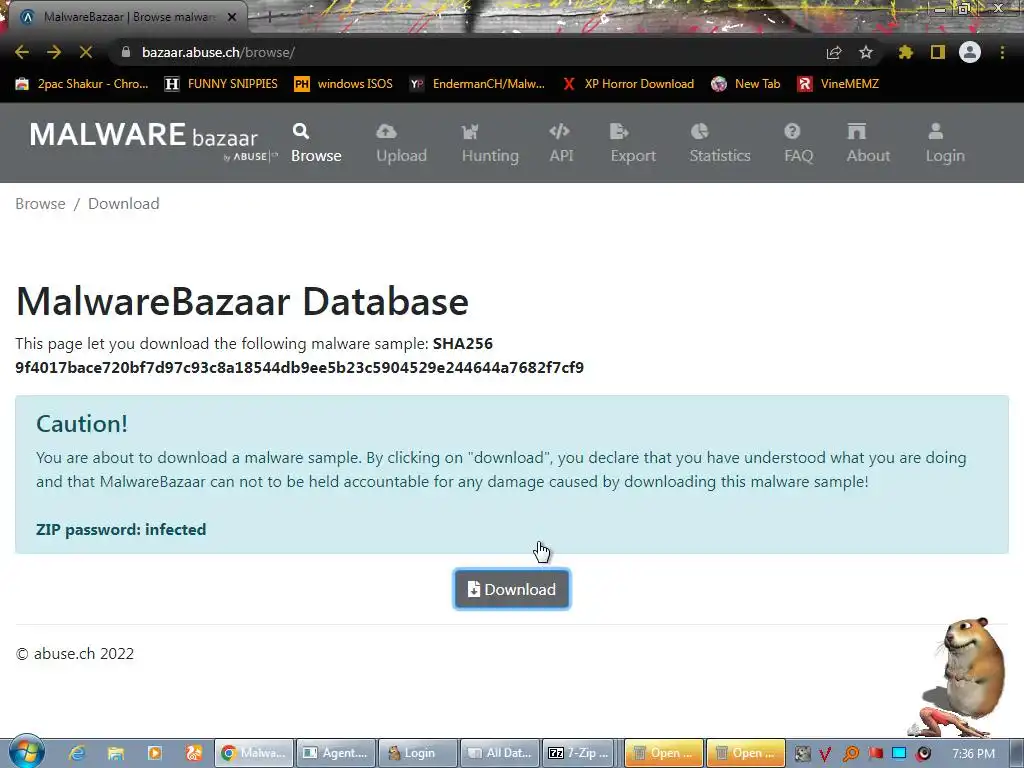Viewport: 1024px width, 768px height.
Task: Click the red flag tray icon
Action: coord(876,754)
